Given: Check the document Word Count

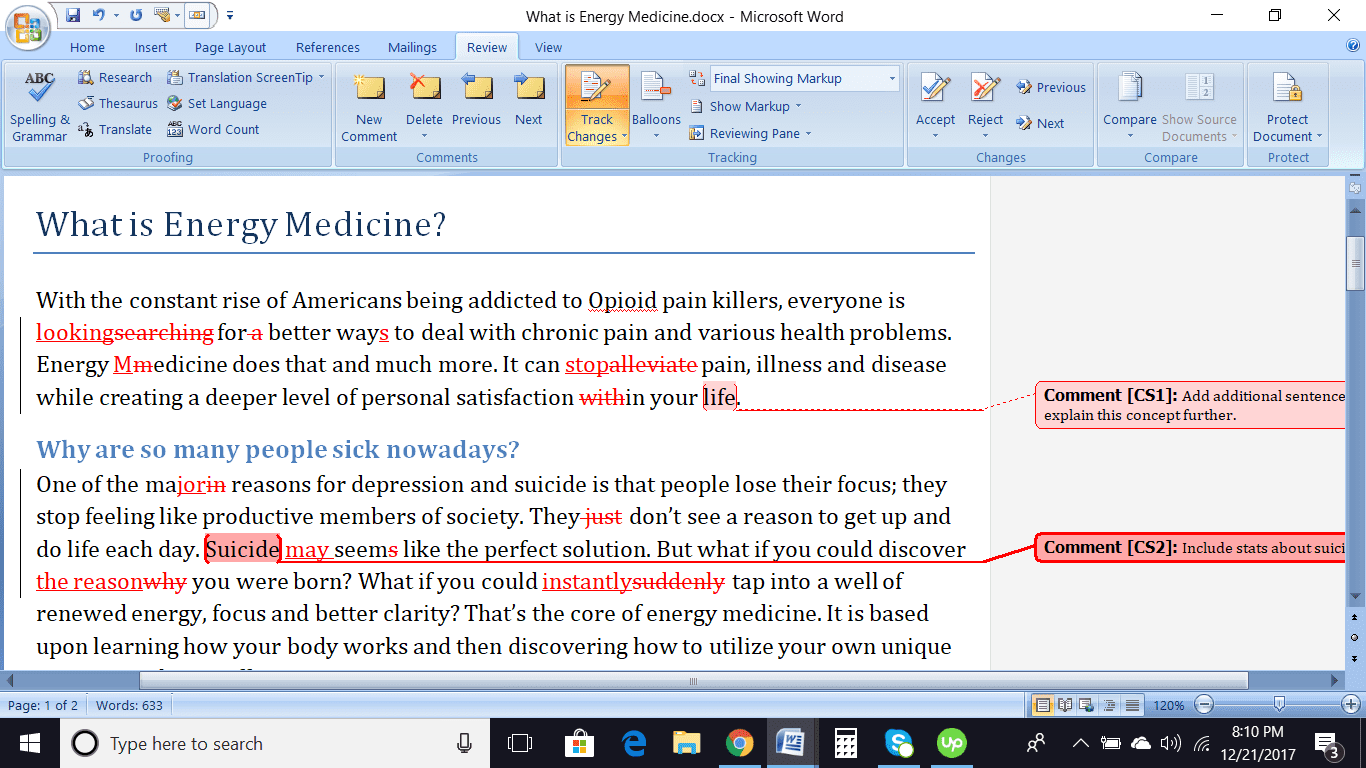Looking at the screenshot, I should coord(223,129).
